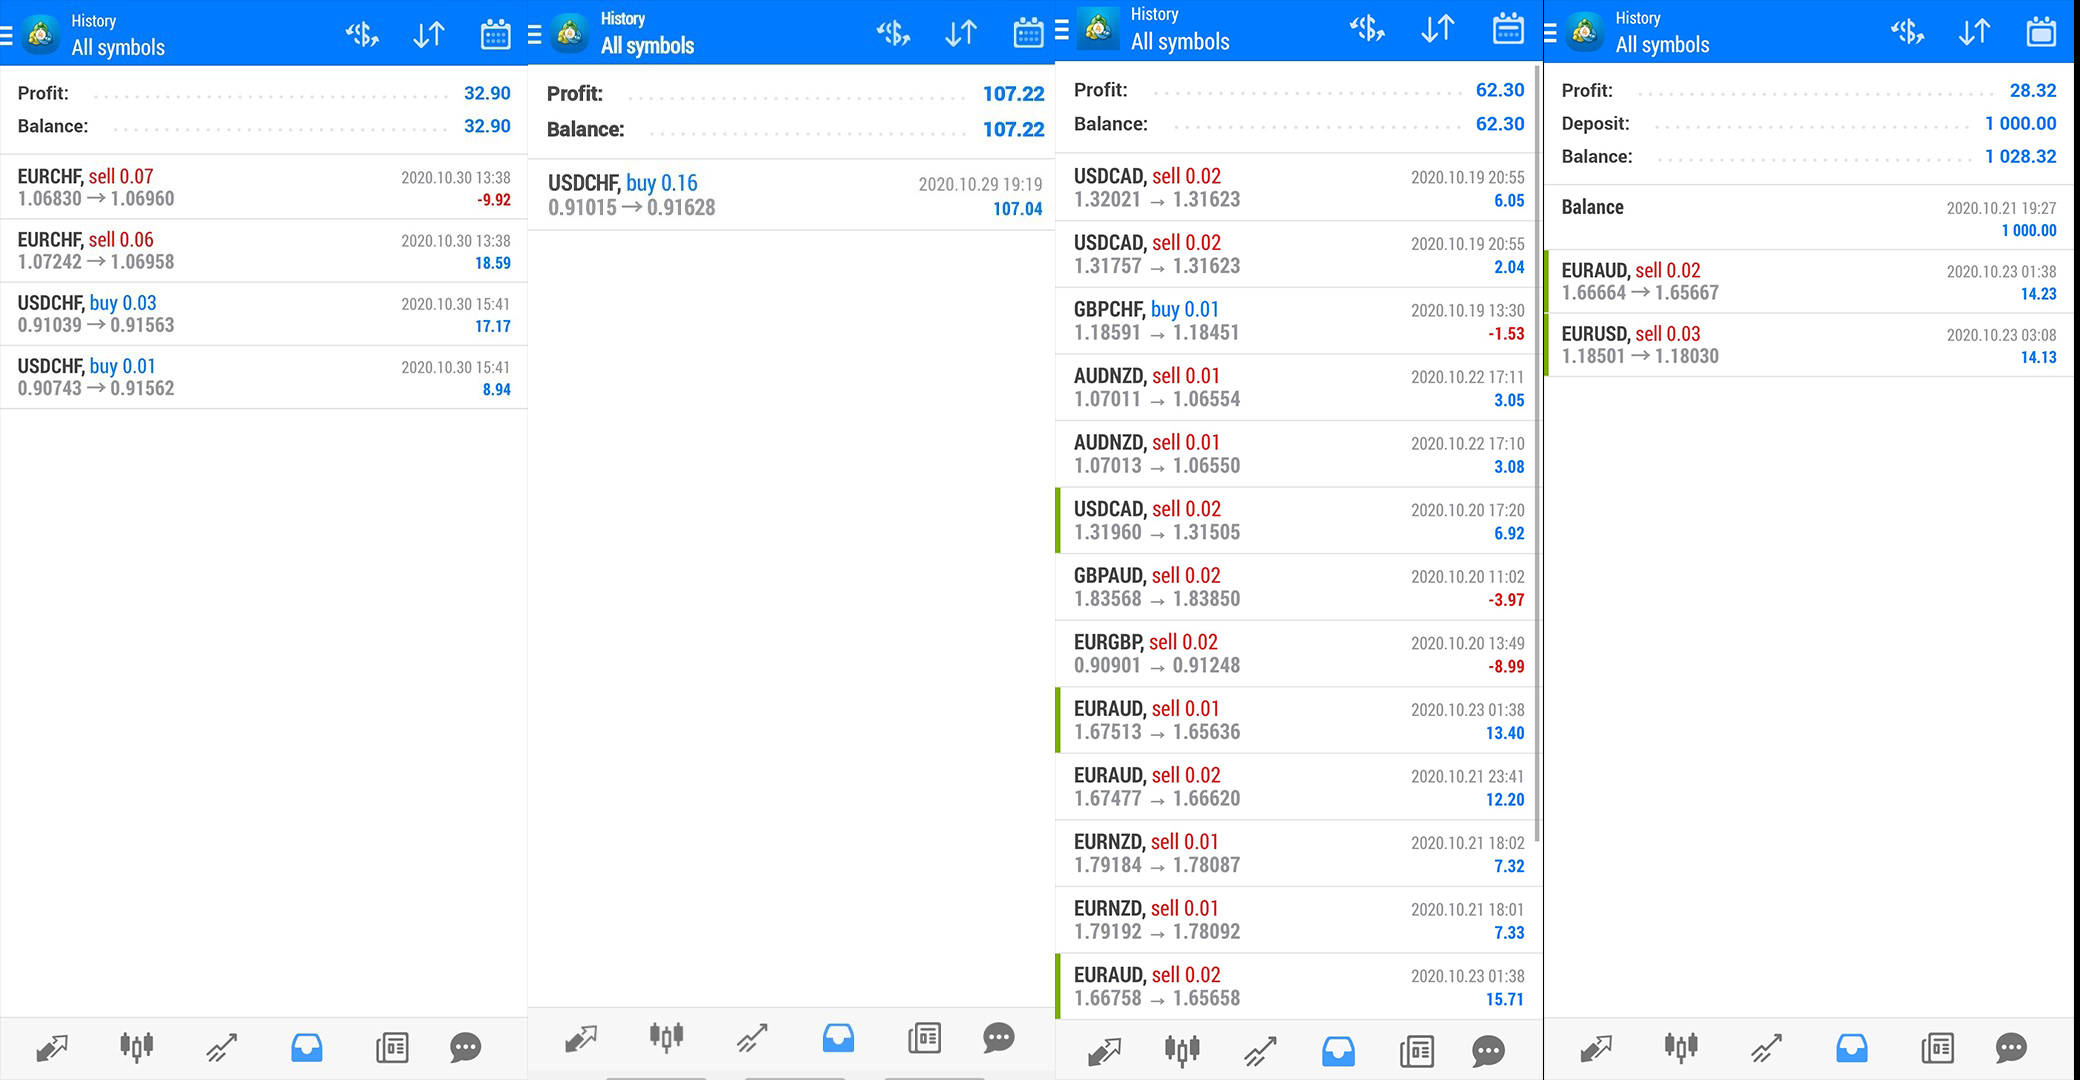Select the EURCHF sell 0.07 trade
This screenshot has height=1080, width=2080.
(x=265, y=187)
